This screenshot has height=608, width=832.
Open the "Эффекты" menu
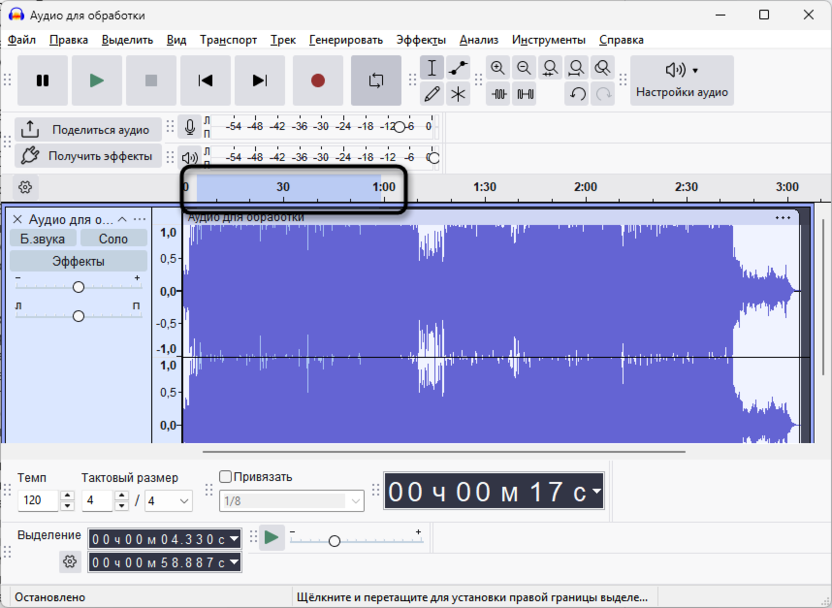(x=420, y=40)
